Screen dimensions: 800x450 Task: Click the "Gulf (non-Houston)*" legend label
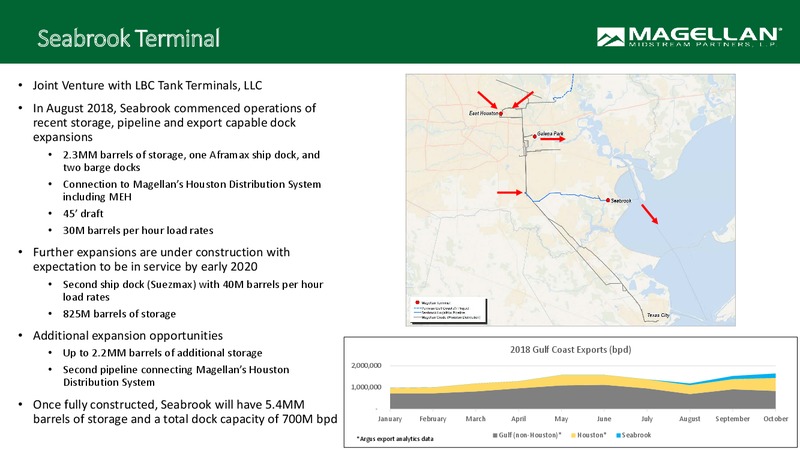(530, 435)
